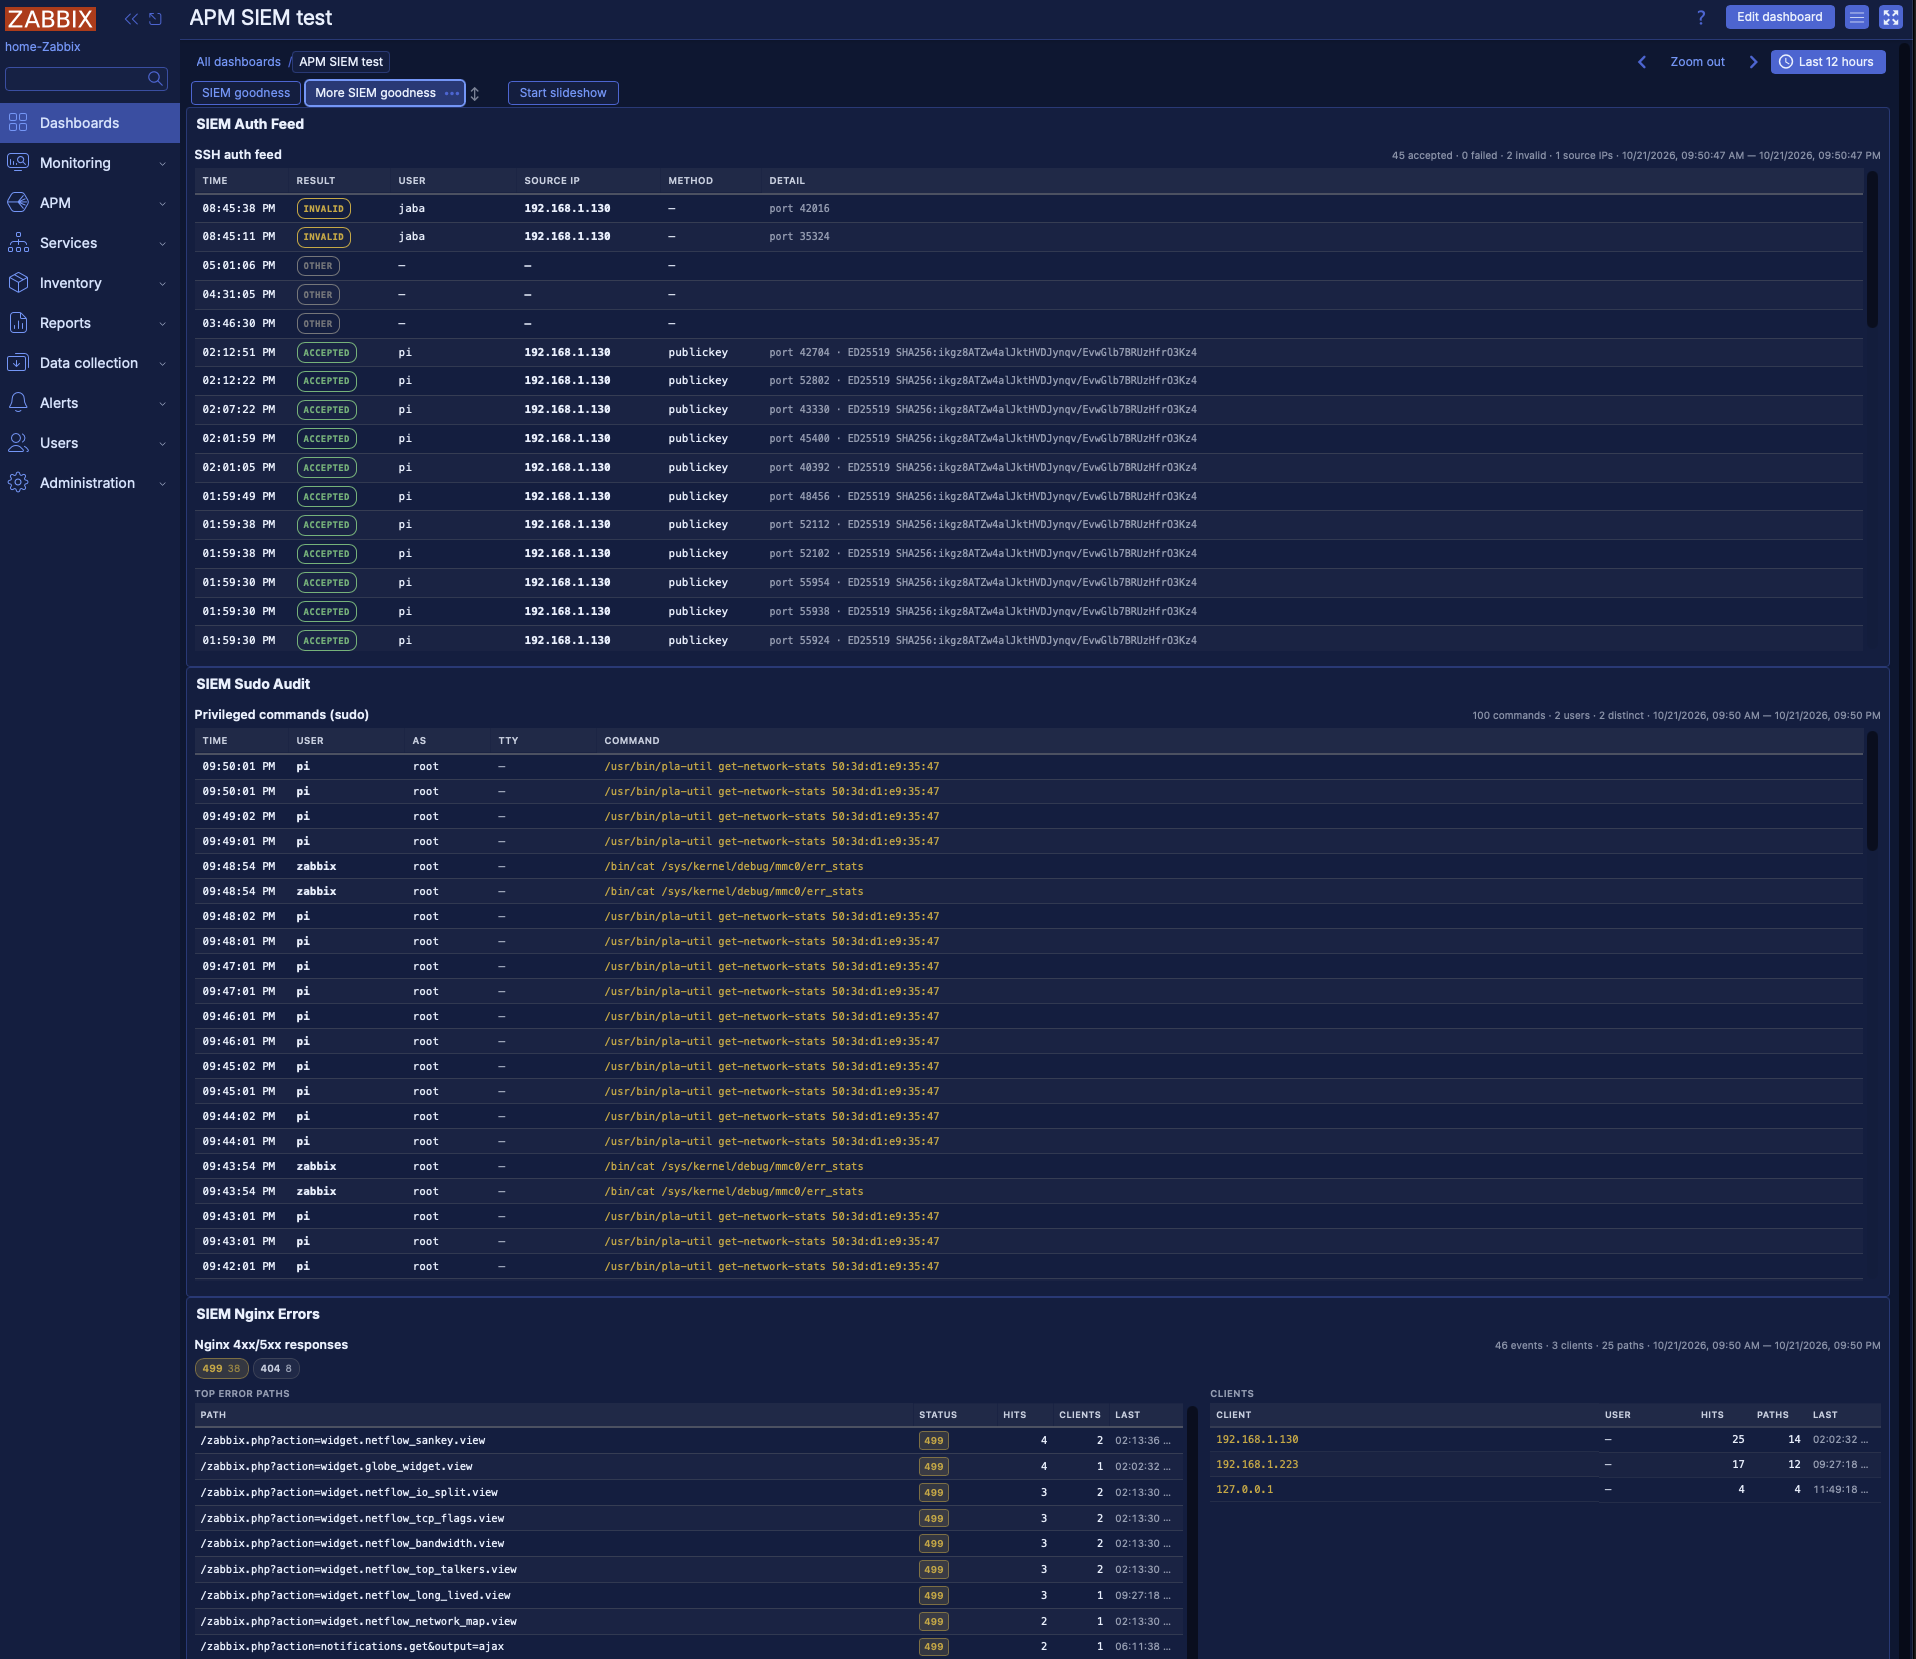Click the 08:45:38 PM INVALID badge
1916x1659 pixels.
pos(323,208)
